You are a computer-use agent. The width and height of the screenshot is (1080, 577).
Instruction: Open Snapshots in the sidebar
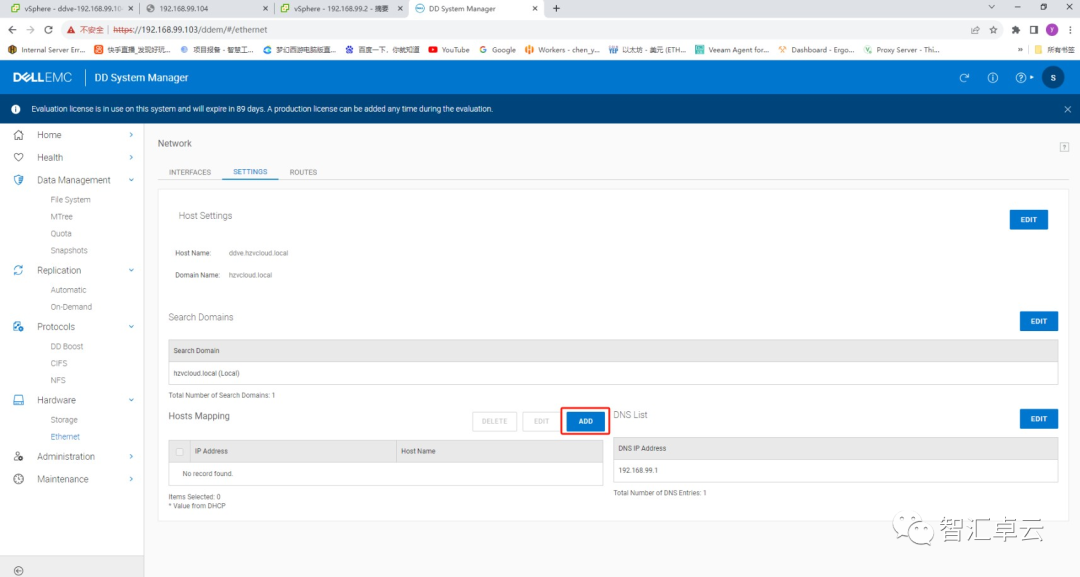pyautogui.click(x=69, y=251)
